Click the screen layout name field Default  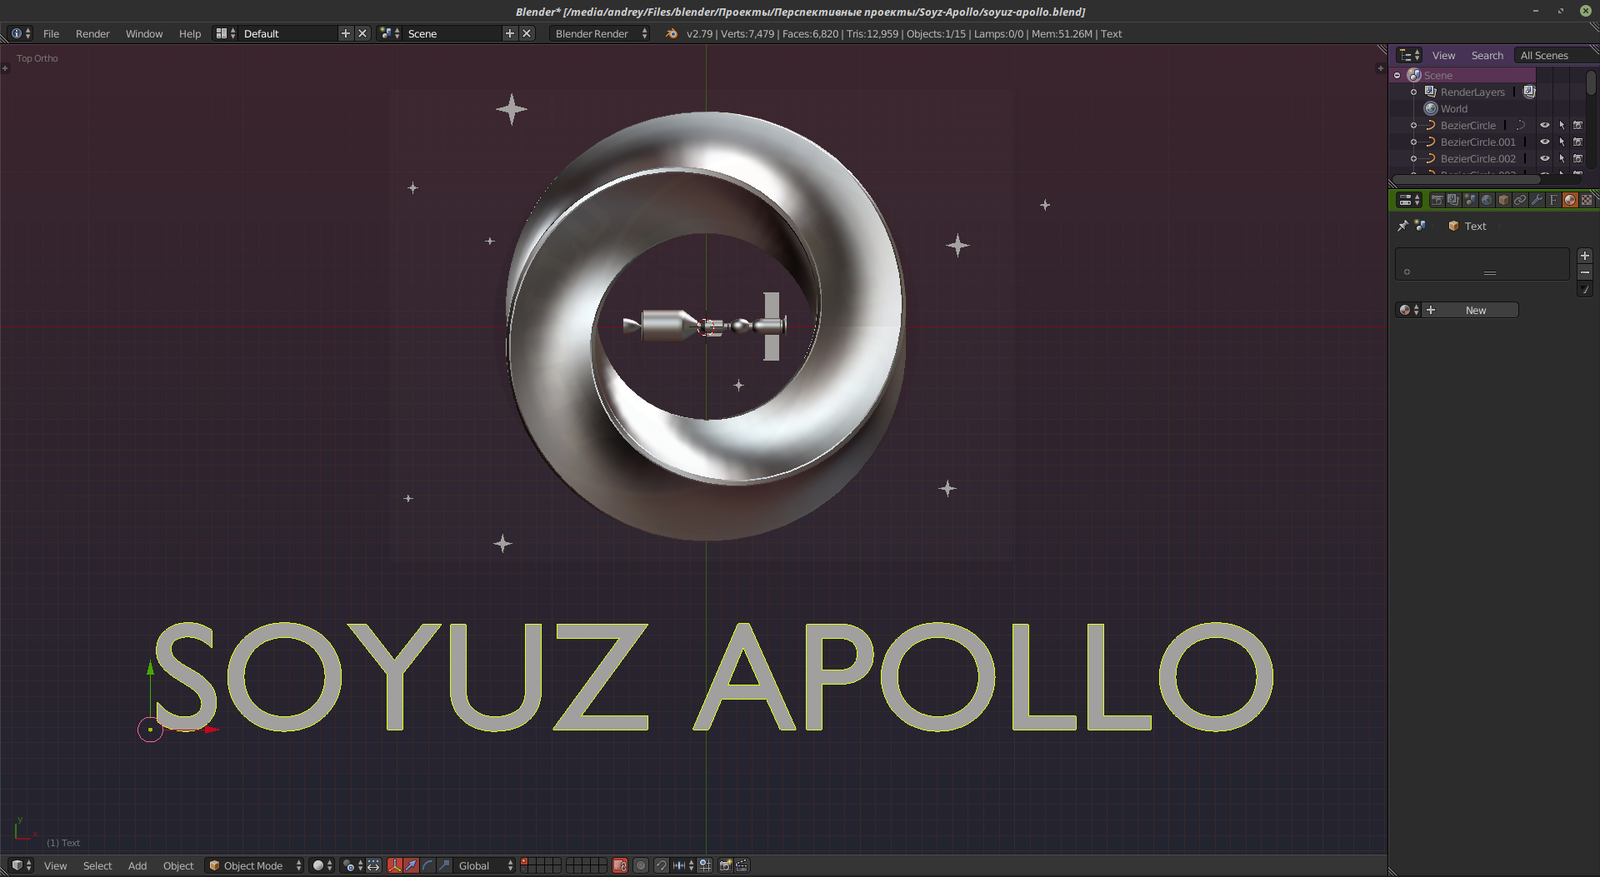pyautogui.click(x=288, y=33)
